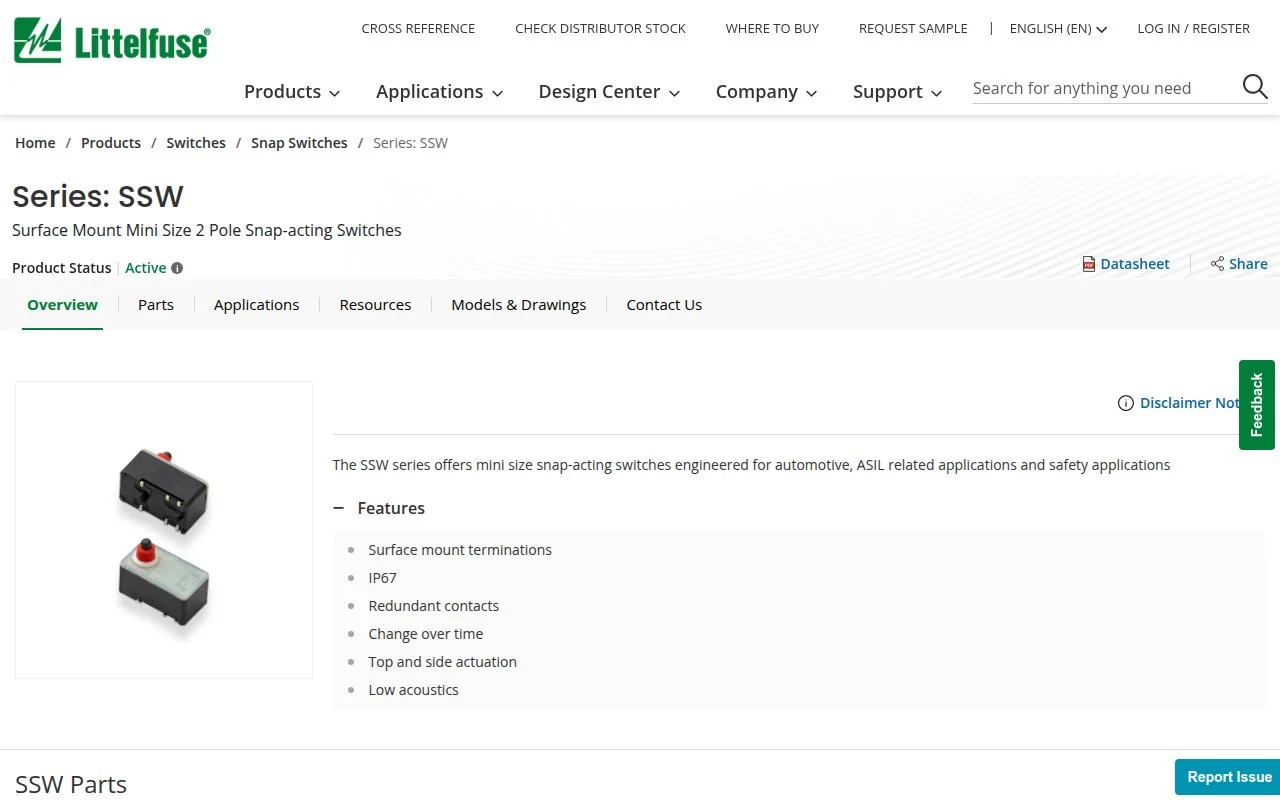Open Snap Switches breadcrumb link
Image resolution: width=1280 pixels, height=800 pixels.
[299, 143]
